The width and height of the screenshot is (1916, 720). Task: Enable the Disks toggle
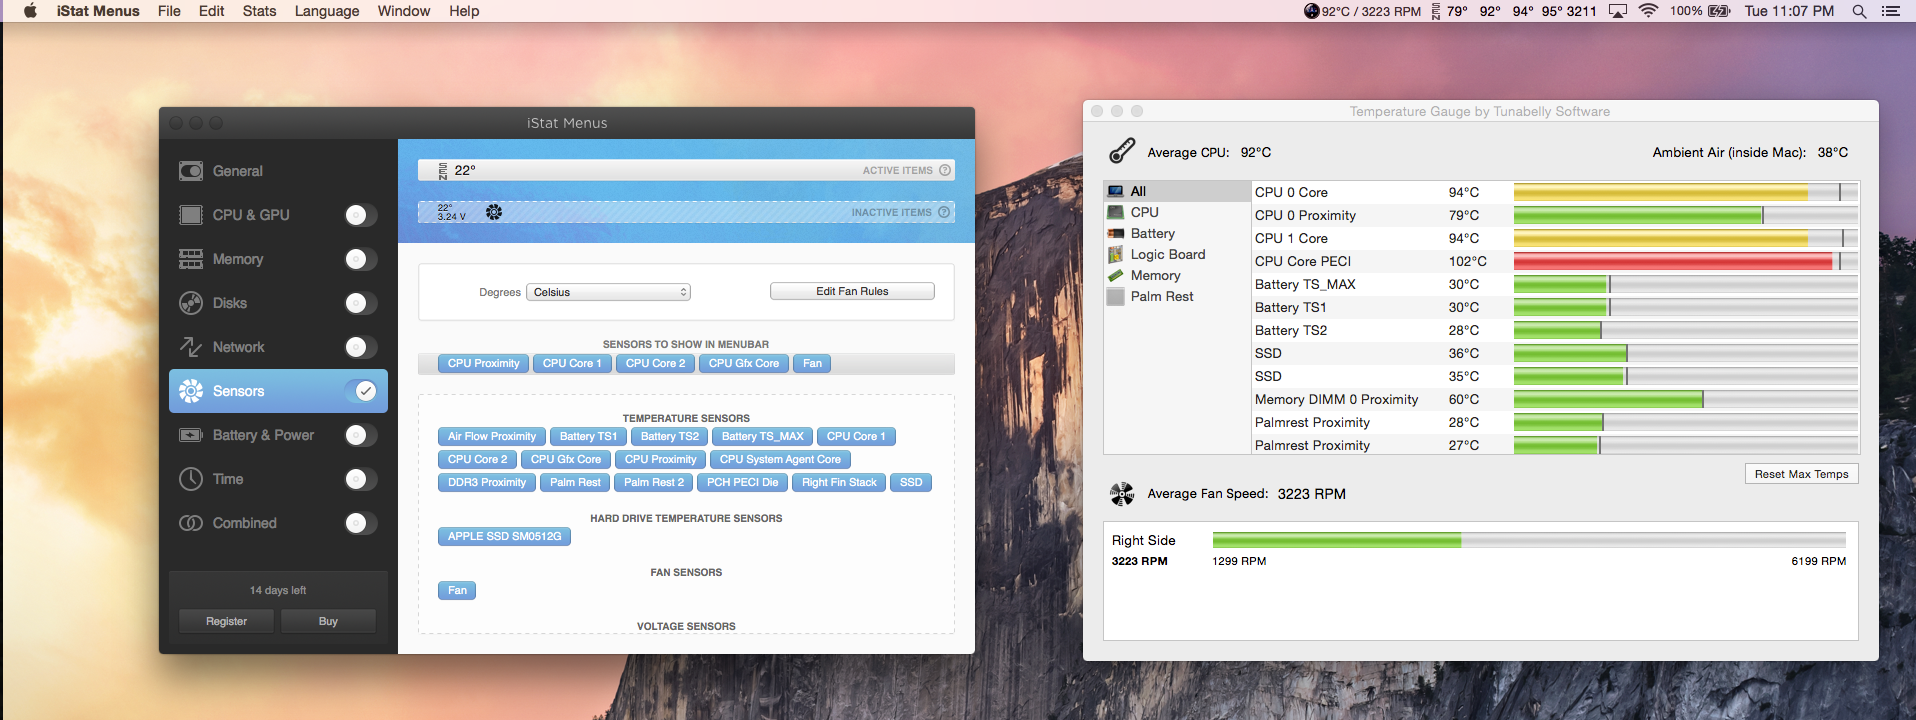[360, 303]
